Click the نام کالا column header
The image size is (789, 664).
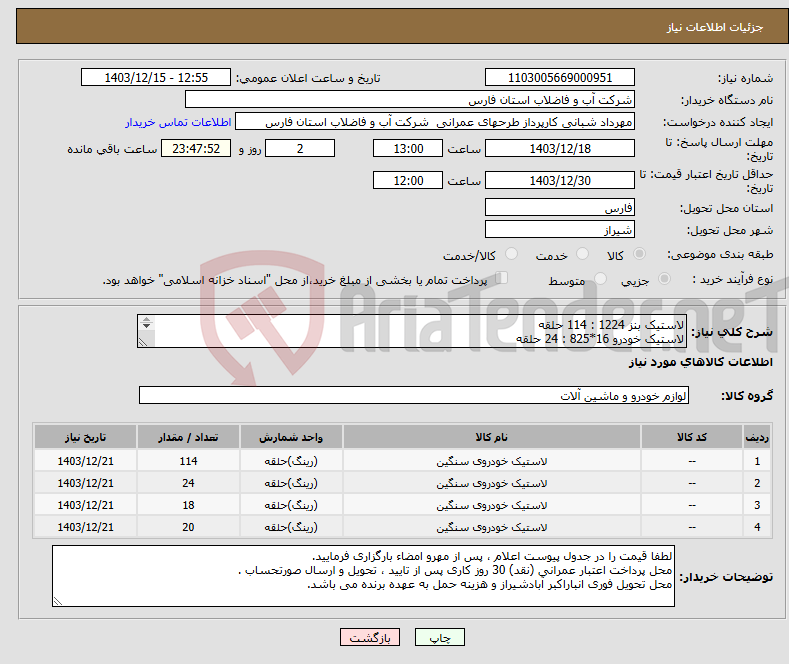pos(492,437)
